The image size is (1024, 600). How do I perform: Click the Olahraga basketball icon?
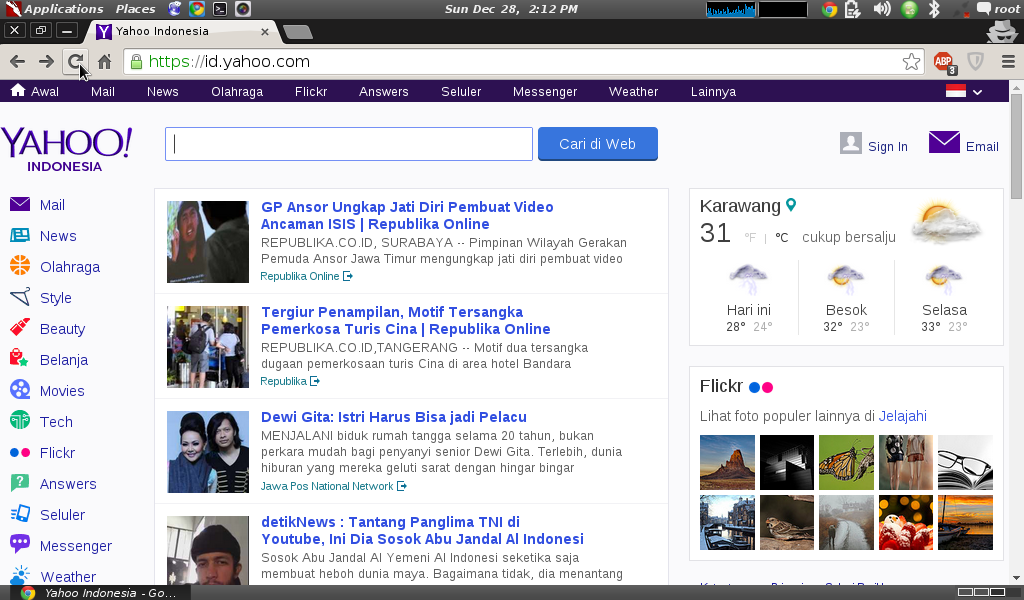20,266
